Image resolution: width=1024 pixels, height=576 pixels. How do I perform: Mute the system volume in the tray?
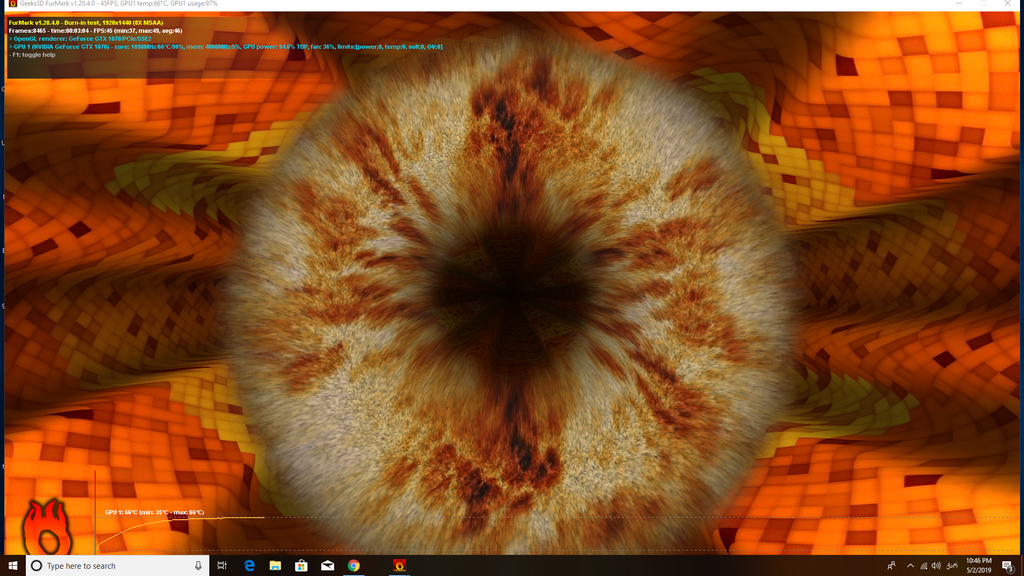(x=938, y=565)
